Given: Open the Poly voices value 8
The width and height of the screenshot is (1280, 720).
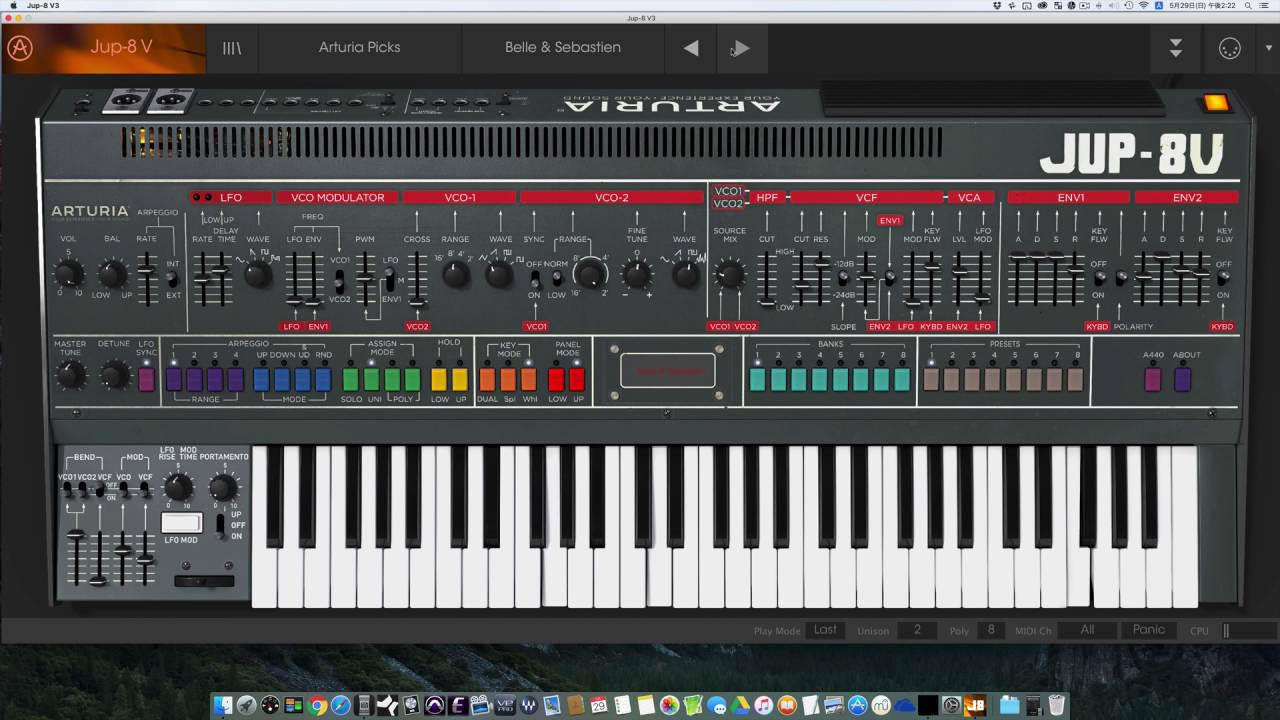Looking at the screenshot, I should [991, 630].
